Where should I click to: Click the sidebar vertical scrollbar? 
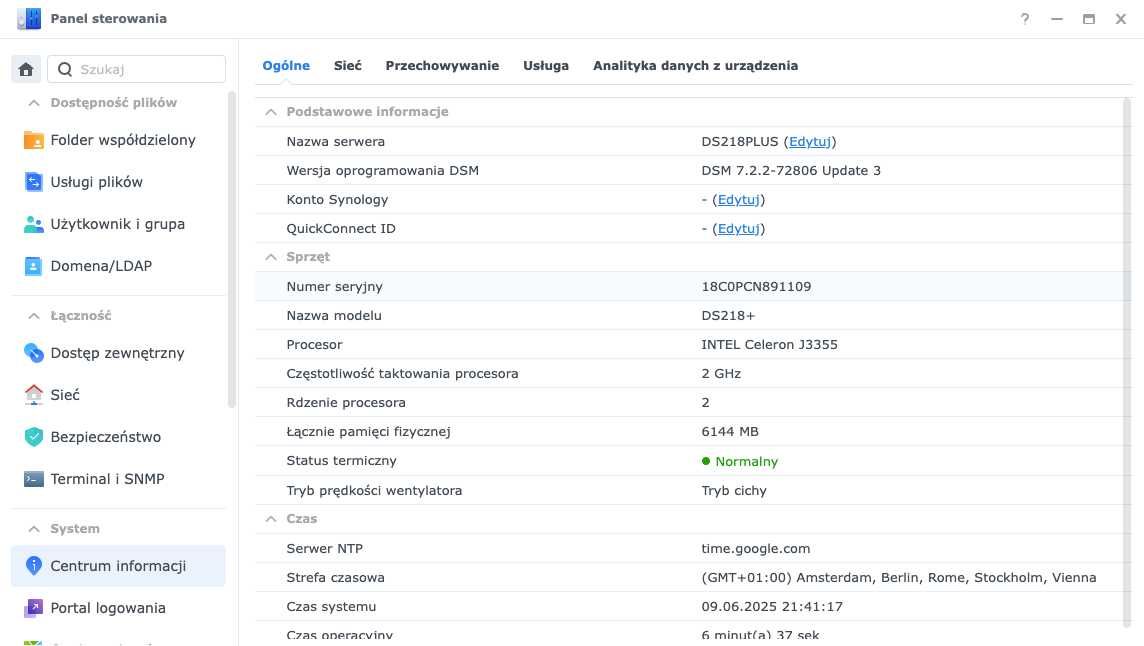[x=232, y=248]
